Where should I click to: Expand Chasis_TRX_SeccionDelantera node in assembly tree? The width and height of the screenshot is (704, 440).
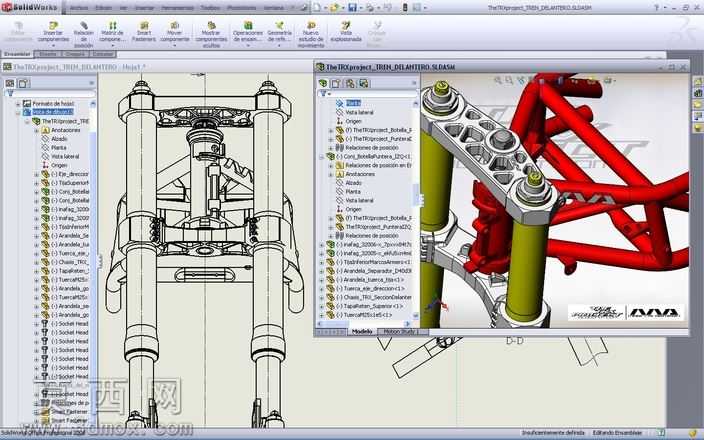pyautogui.click(x=321, y=297)
